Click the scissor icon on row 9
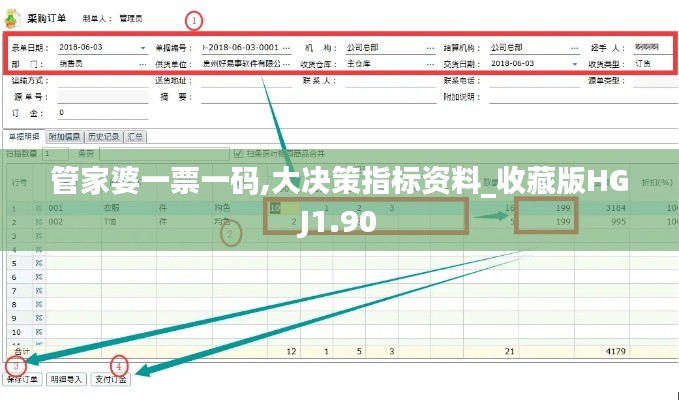 click(x=39, y=318)
